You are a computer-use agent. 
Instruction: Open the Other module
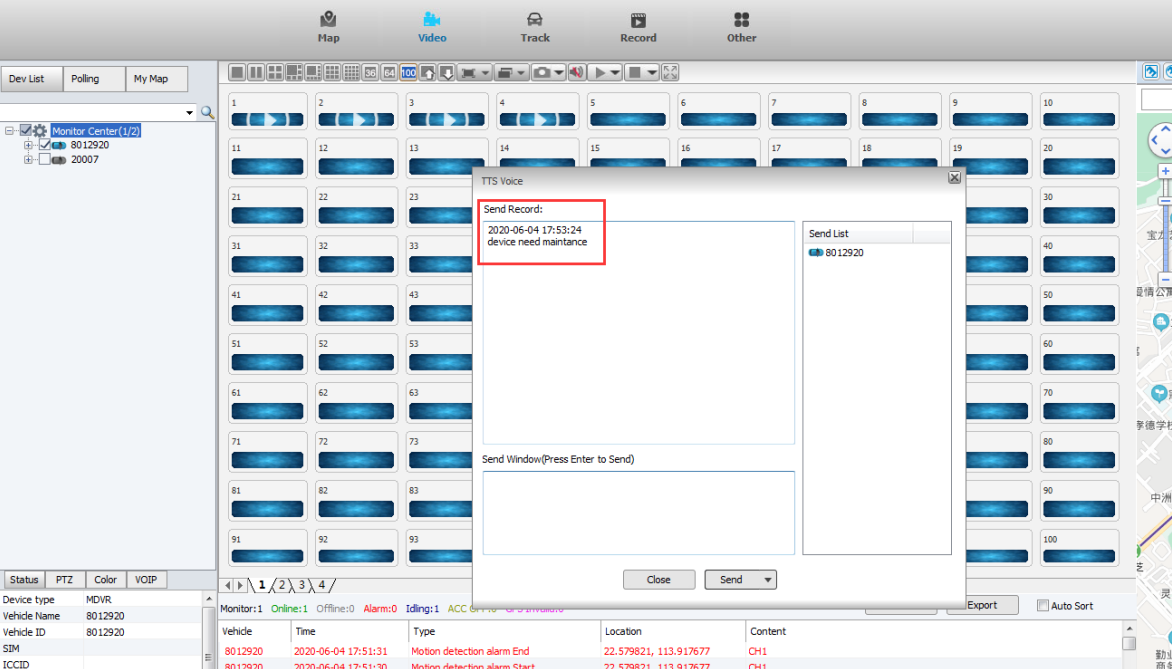pos(741,27)
